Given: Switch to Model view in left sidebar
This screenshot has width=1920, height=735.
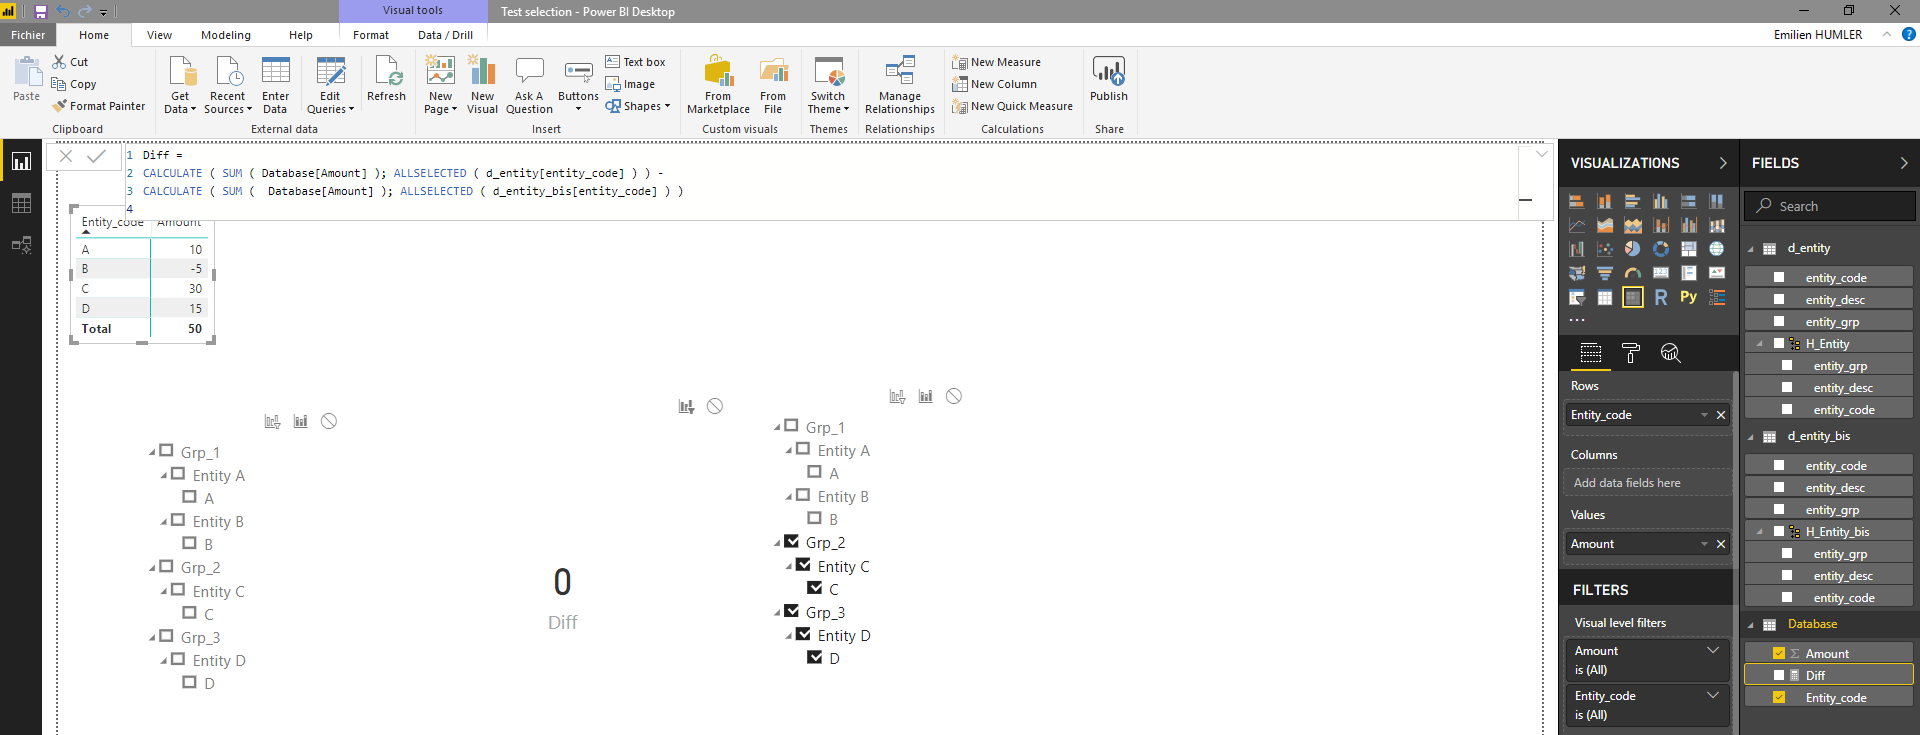Looking at the screenshot, I should click(21, 245).
